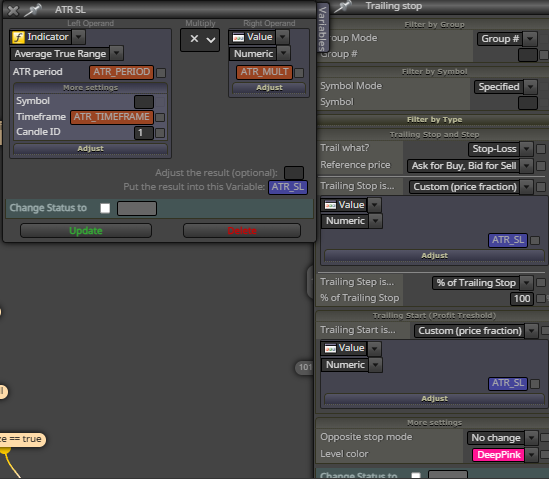549x479 pixels.
Task: Click the Timeframe ATR_TIMEFRAME field
Action: (112, 117)
